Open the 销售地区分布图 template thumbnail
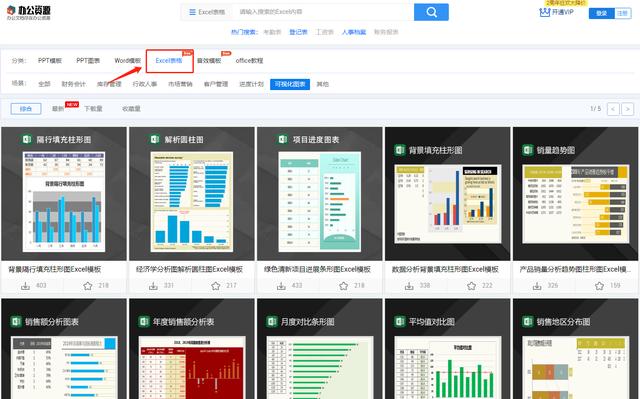This screenshot has width=640, height=399. click(x=576, y=349)
